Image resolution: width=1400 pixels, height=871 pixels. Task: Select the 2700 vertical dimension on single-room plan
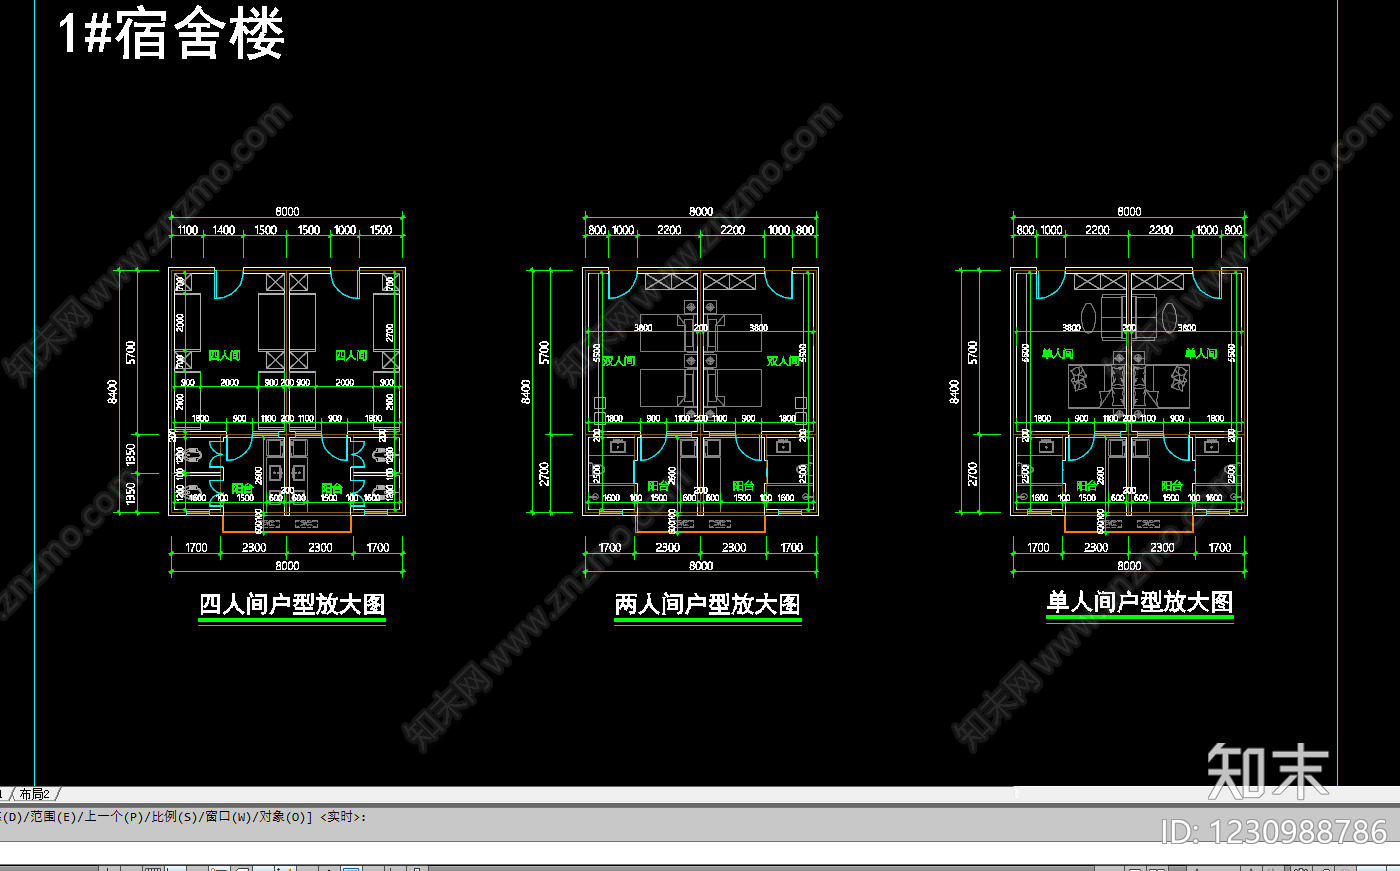973,474
